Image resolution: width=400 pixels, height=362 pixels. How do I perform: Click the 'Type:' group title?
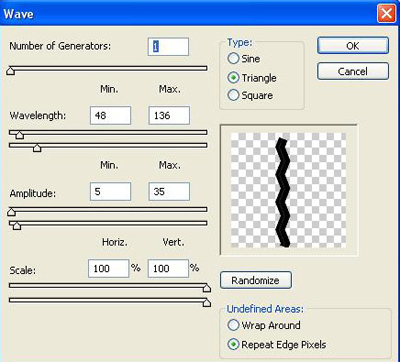point(240,43)
